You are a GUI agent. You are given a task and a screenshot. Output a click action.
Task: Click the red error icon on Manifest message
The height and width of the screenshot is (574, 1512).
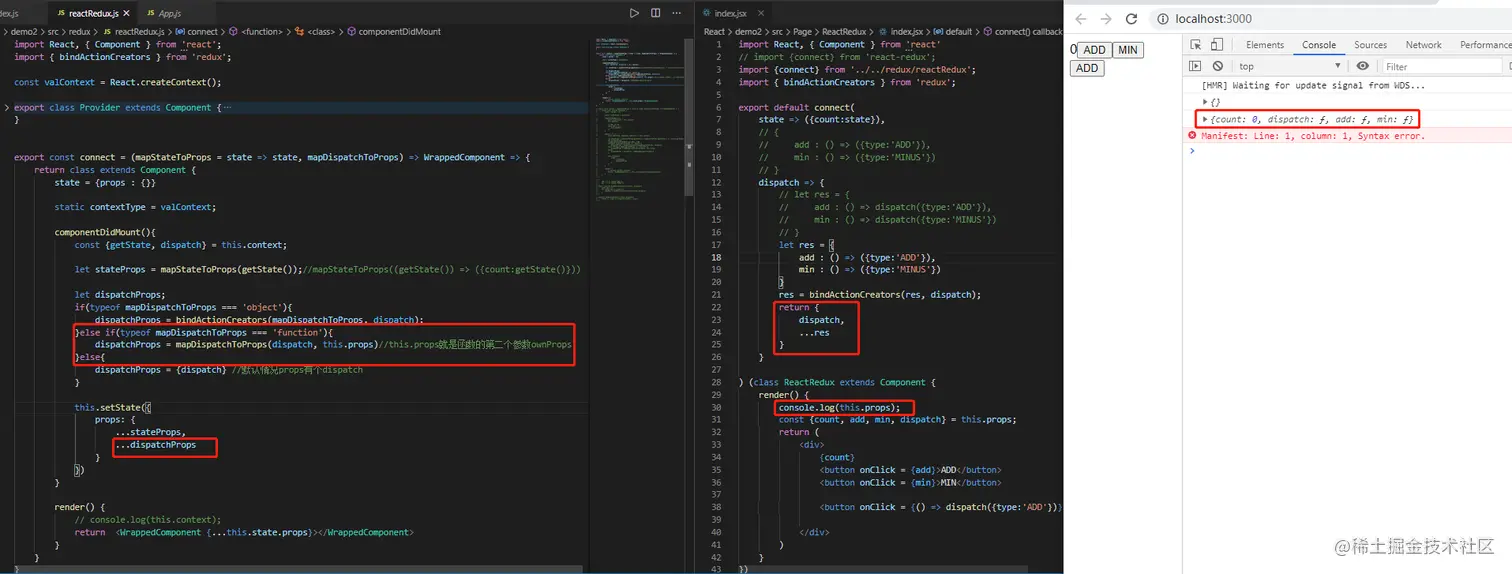click(1192, 135)
